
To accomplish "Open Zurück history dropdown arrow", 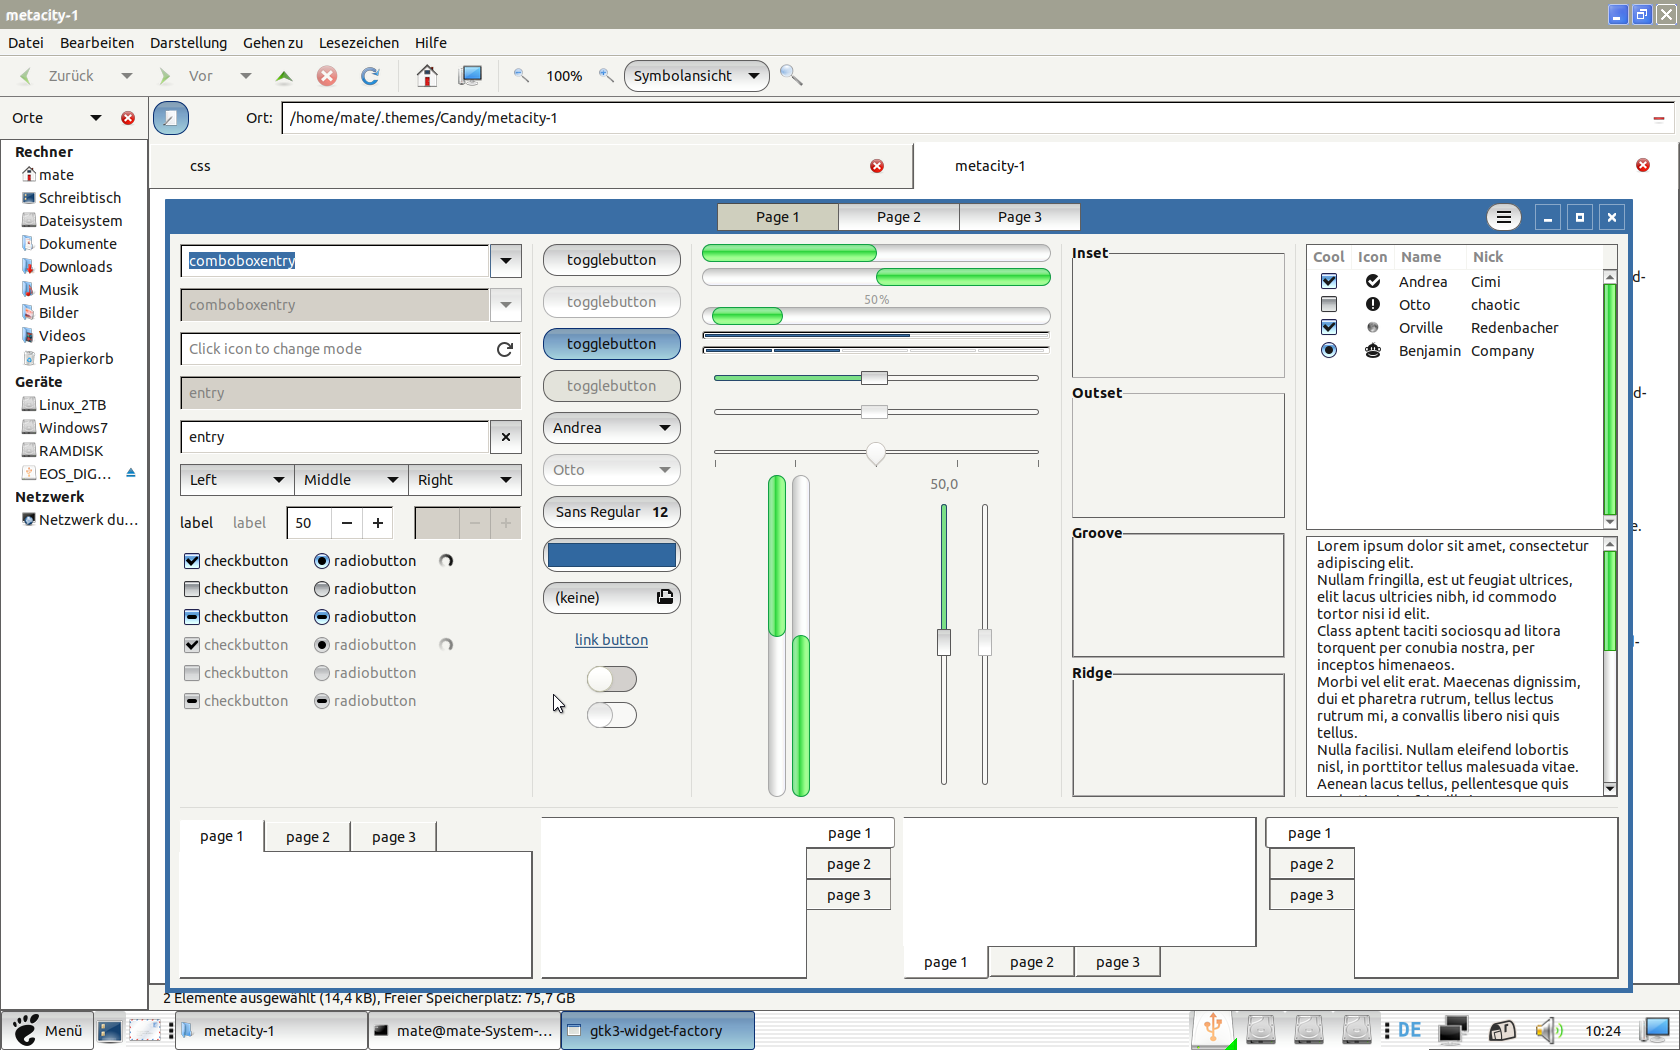I will [126, 76].
